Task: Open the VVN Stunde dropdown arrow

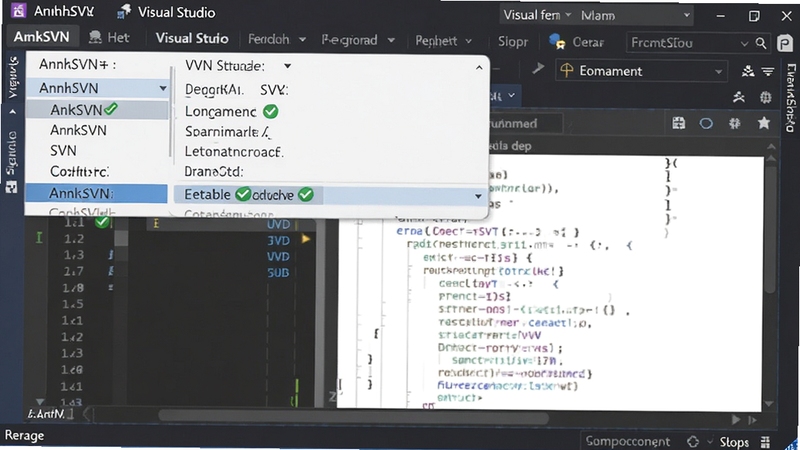Action: (x=287, y=66)
